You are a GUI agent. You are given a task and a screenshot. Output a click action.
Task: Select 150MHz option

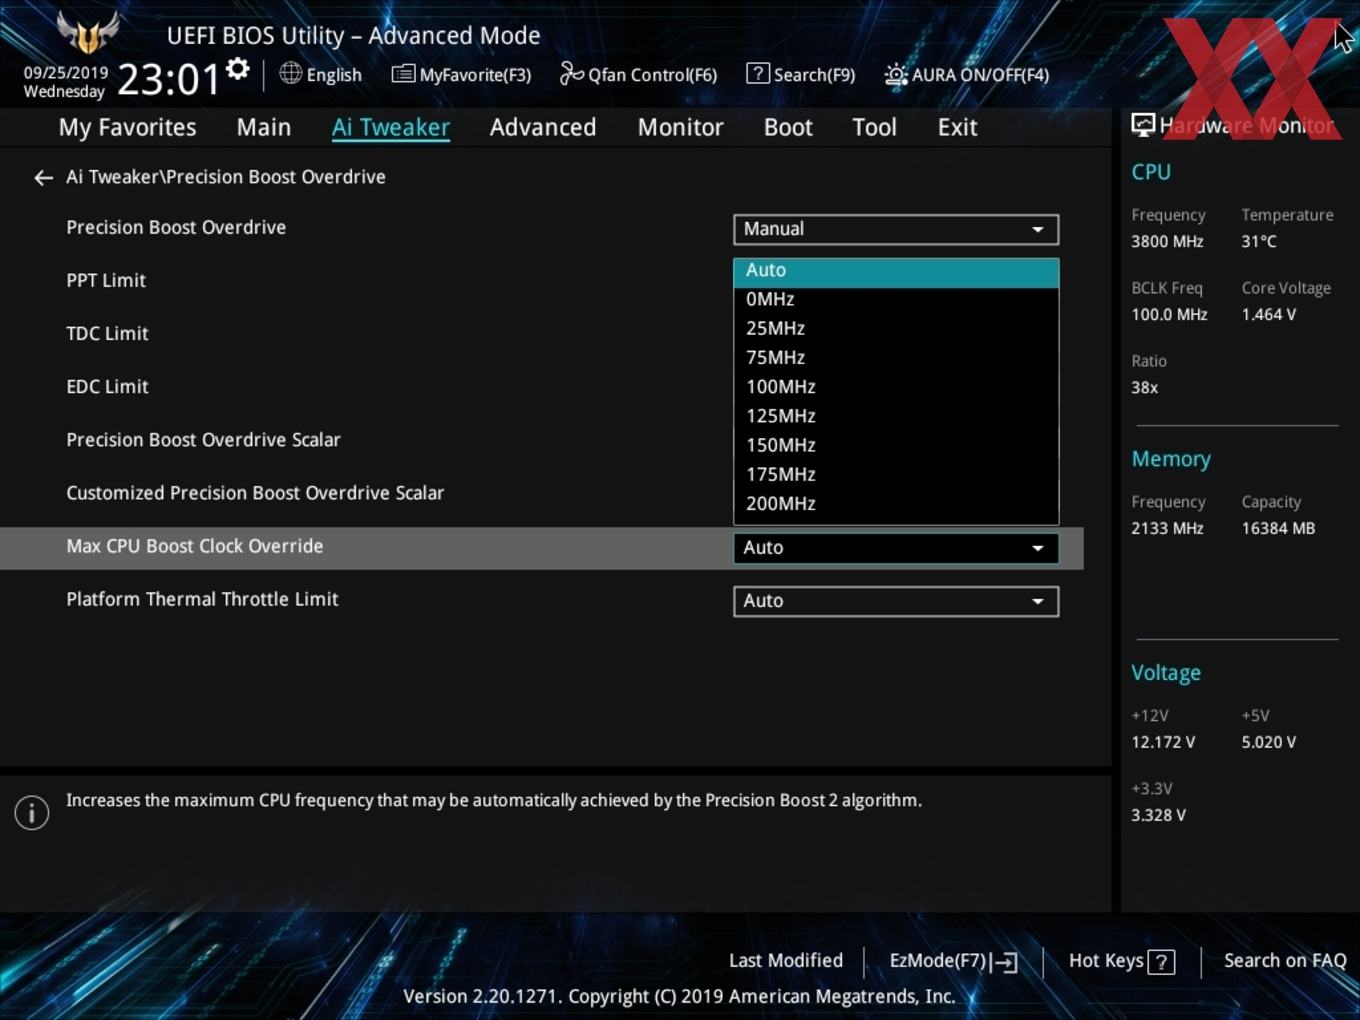tap(896, 445)
